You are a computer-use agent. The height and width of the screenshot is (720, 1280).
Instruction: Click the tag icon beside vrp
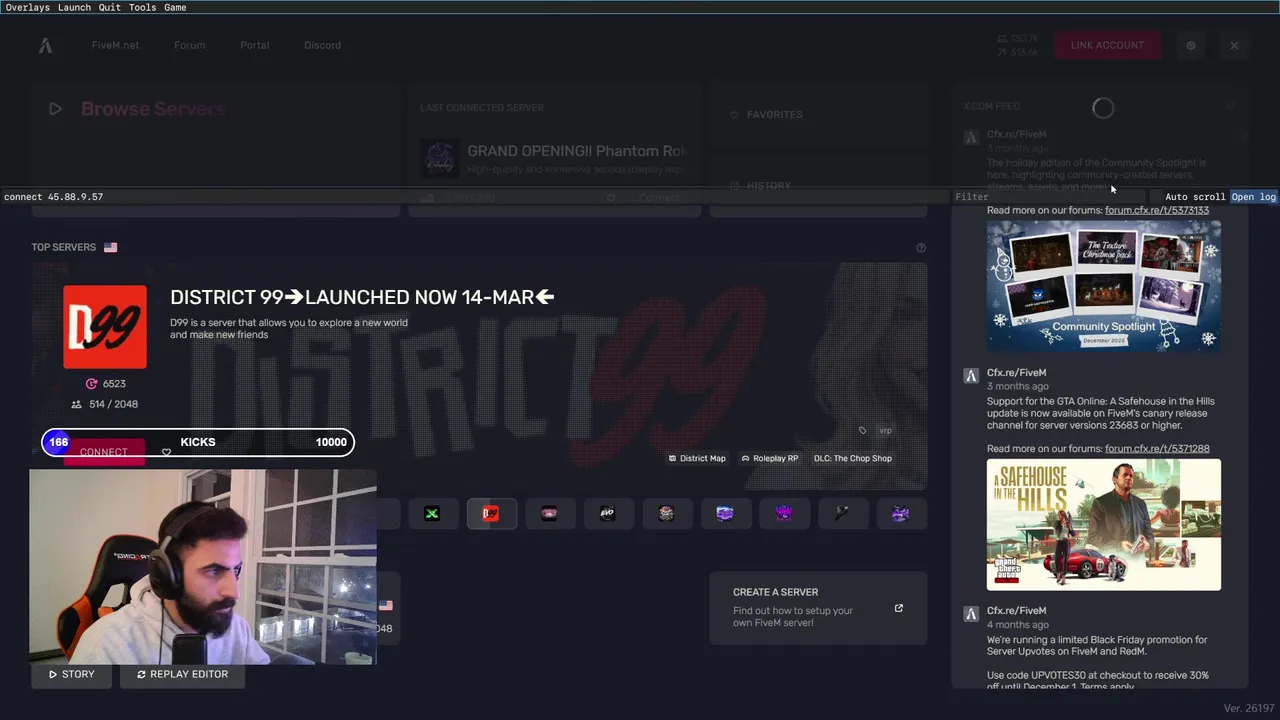click(862, 431)
